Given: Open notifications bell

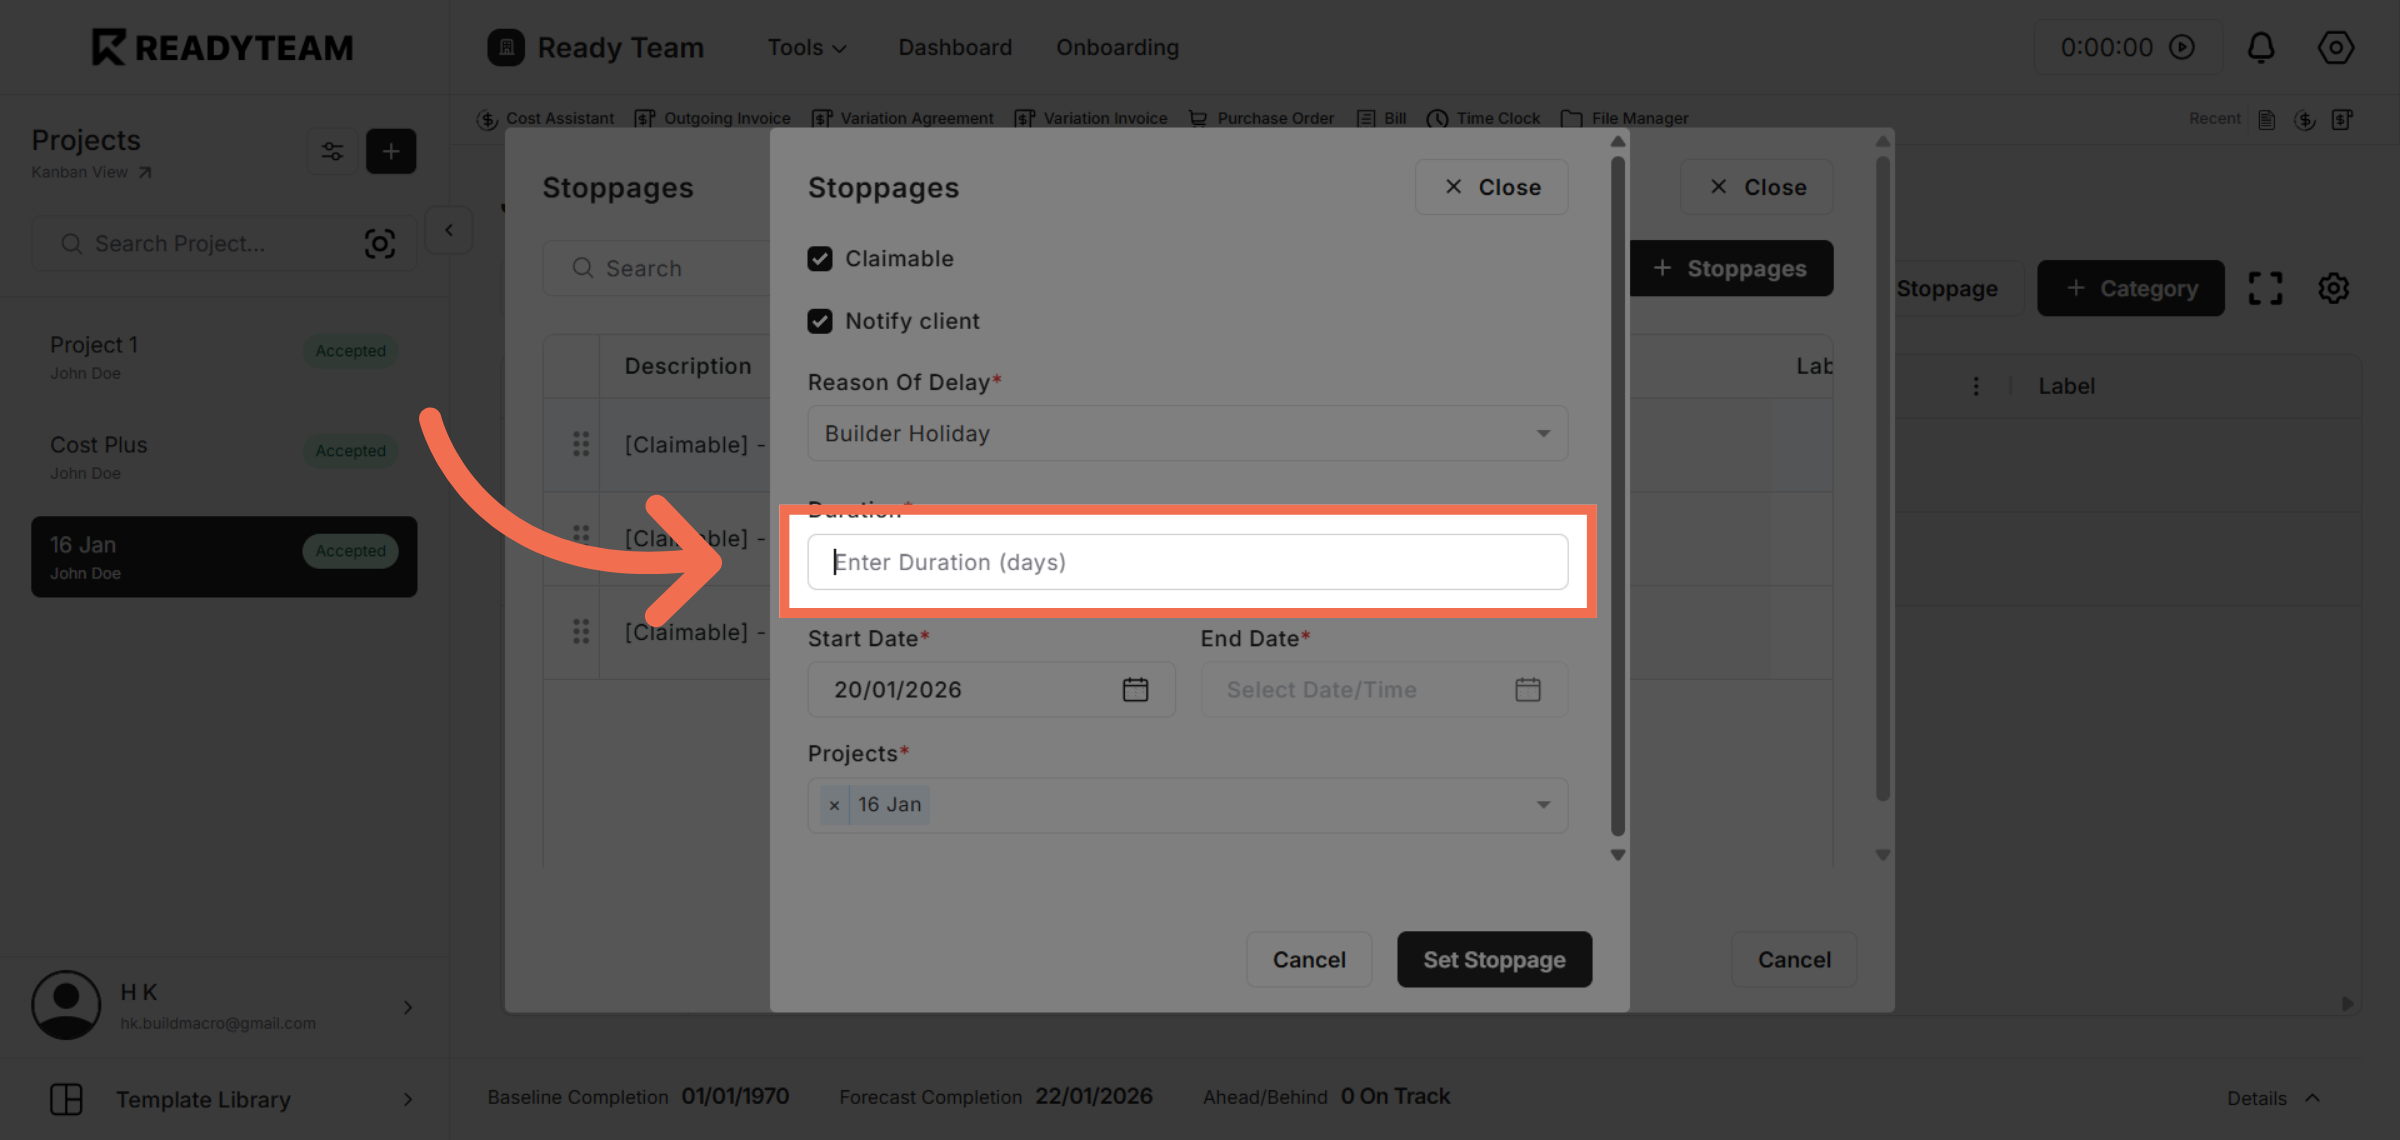Looking at the screenshot, I should pos(2261,47).
